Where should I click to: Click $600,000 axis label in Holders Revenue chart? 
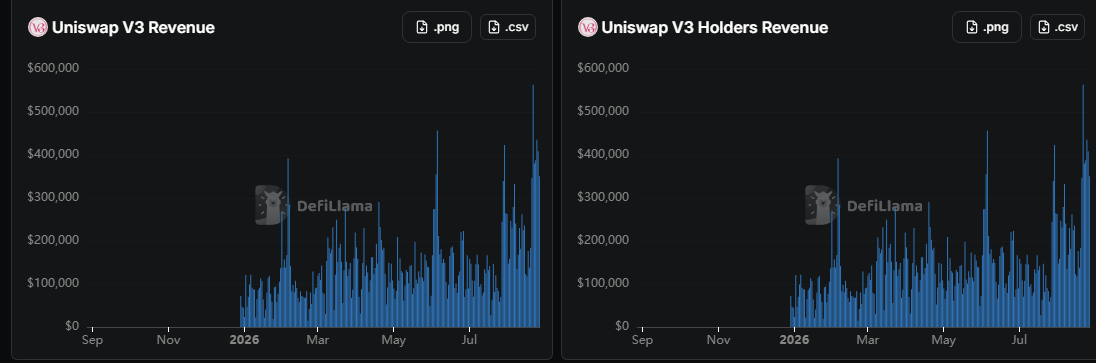[x=603, y=69]
